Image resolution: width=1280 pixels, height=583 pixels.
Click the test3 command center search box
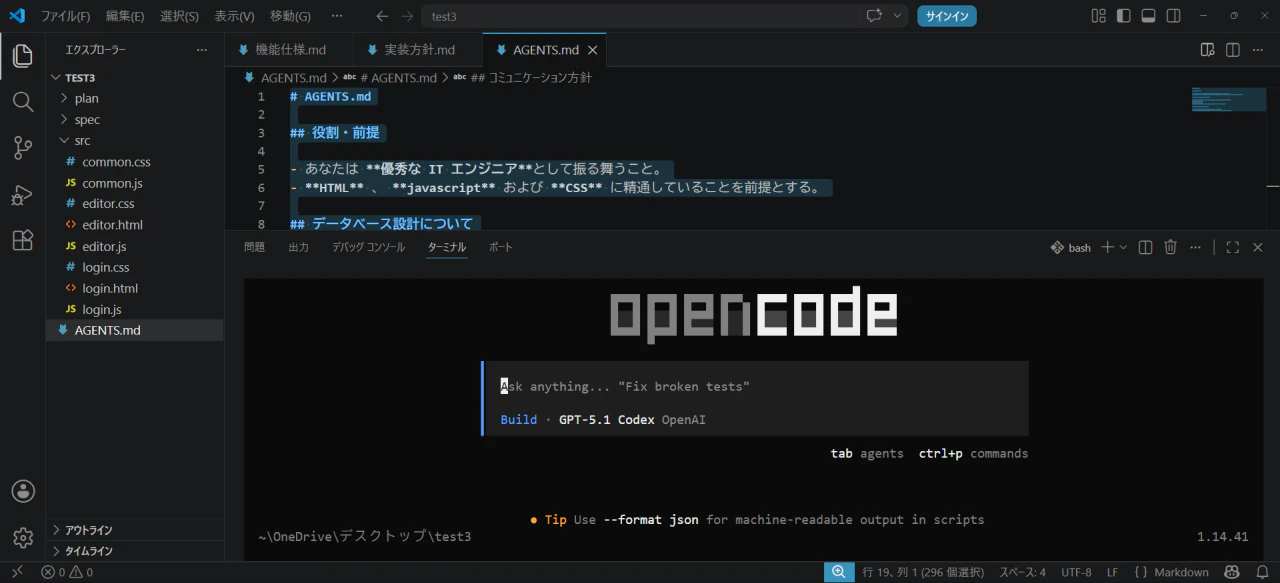(640, 16)
